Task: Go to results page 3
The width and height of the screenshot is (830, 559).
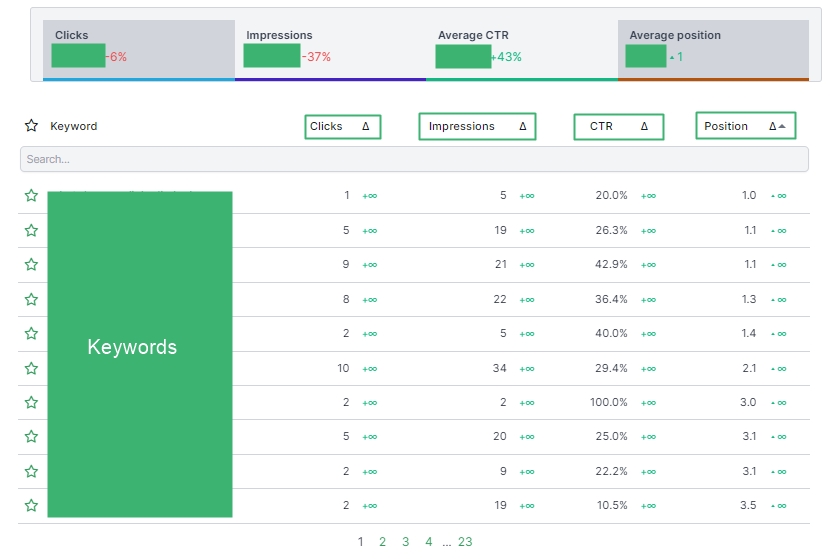Action: coord(405,542)
